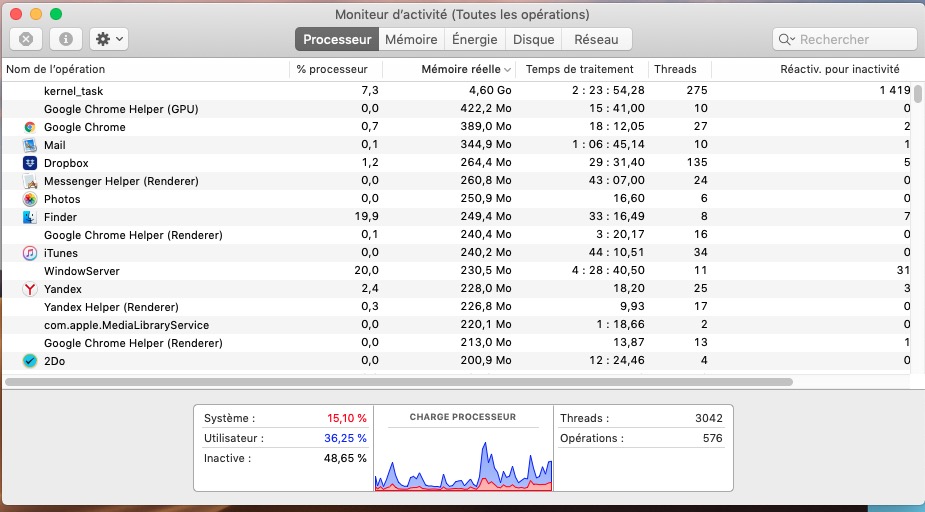Sort by Temps de traitement column
Image resolution: width=925 pixels, height=512 pixels.
582,69
